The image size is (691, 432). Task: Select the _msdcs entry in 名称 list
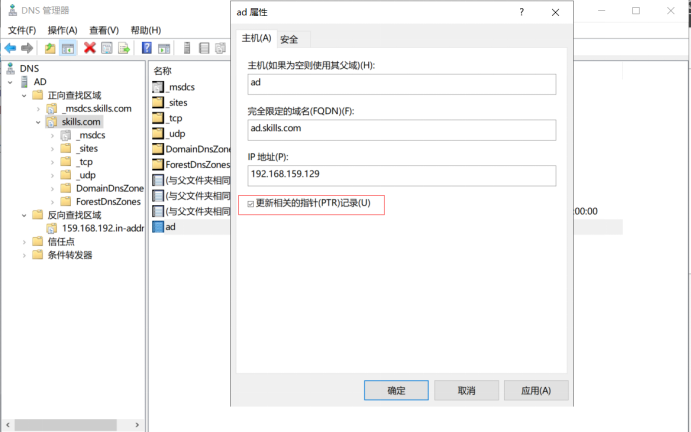pyautogui.click(x=180, y=87)
